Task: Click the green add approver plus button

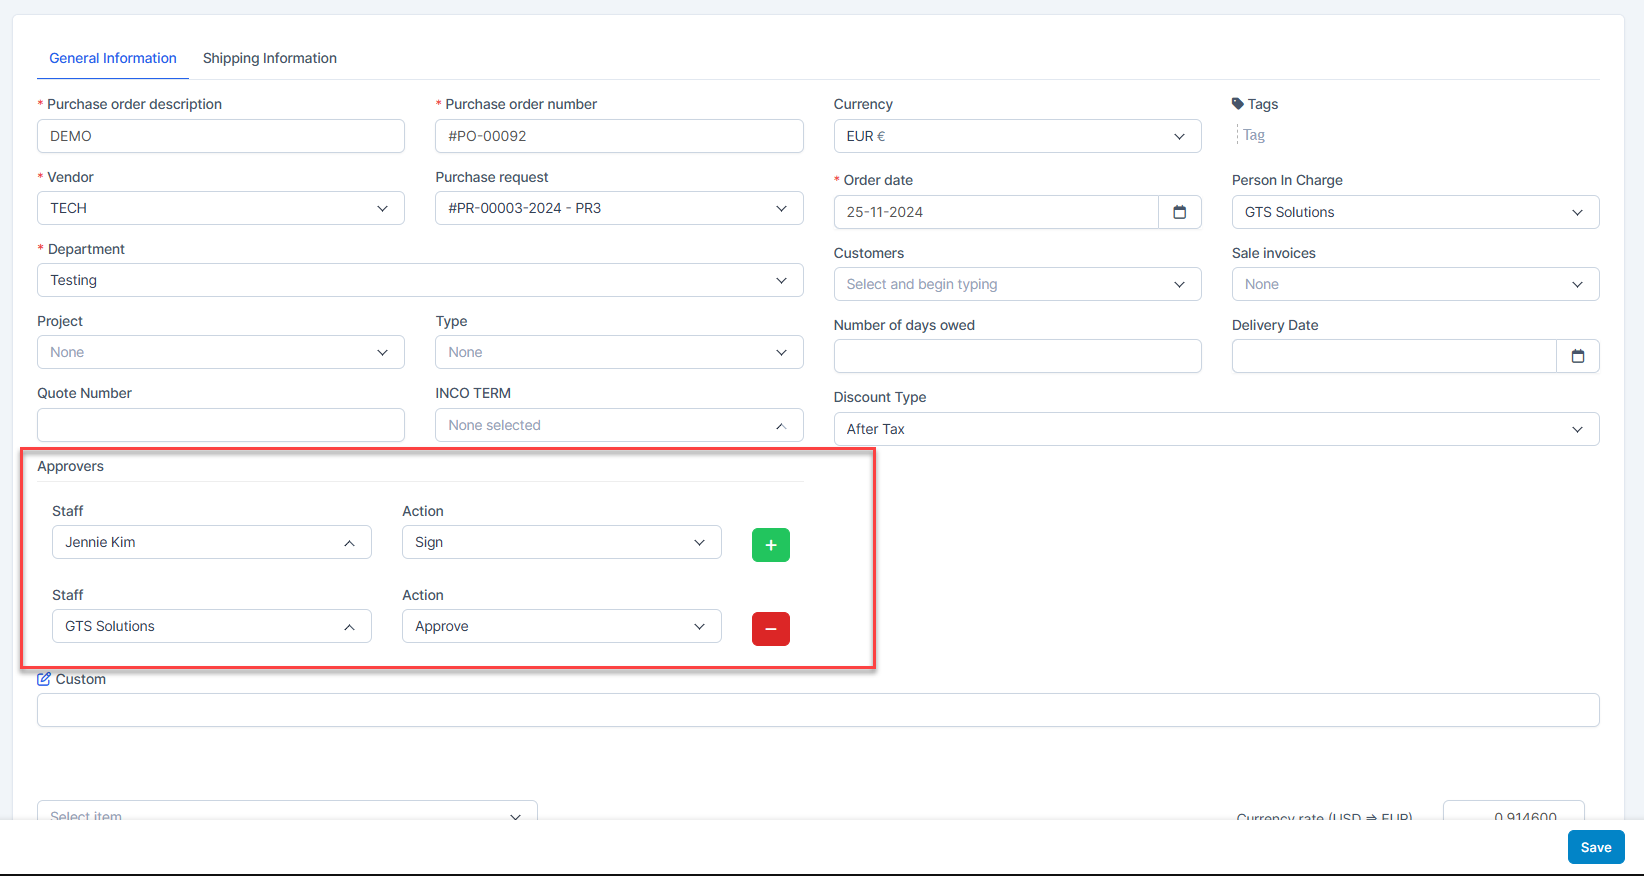Action: point(770,545)
